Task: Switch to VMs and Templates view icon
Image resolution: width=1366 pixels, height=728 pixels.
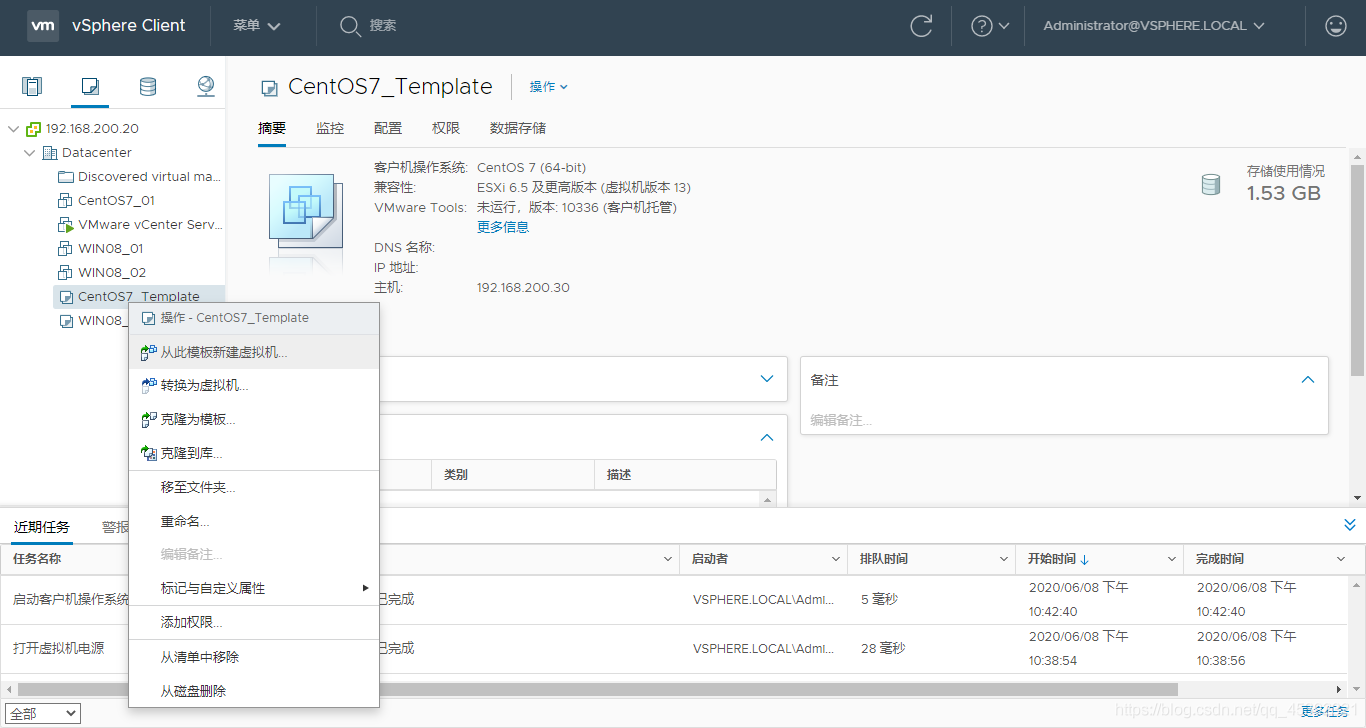Action: (x=90, y=86)
